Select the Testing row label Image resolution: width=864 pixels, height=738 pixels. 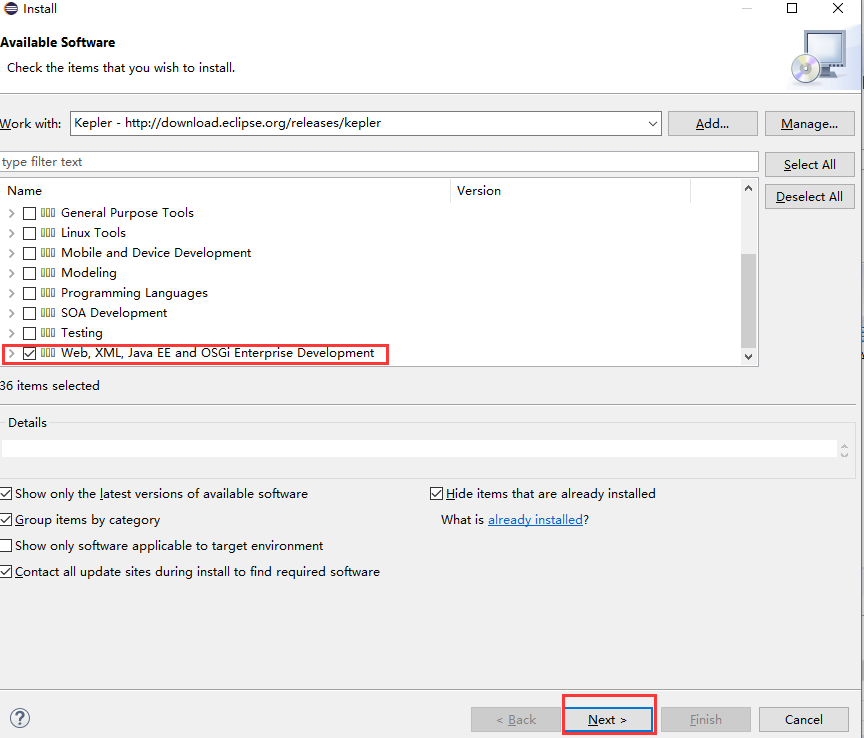click(x=82, y=333)
